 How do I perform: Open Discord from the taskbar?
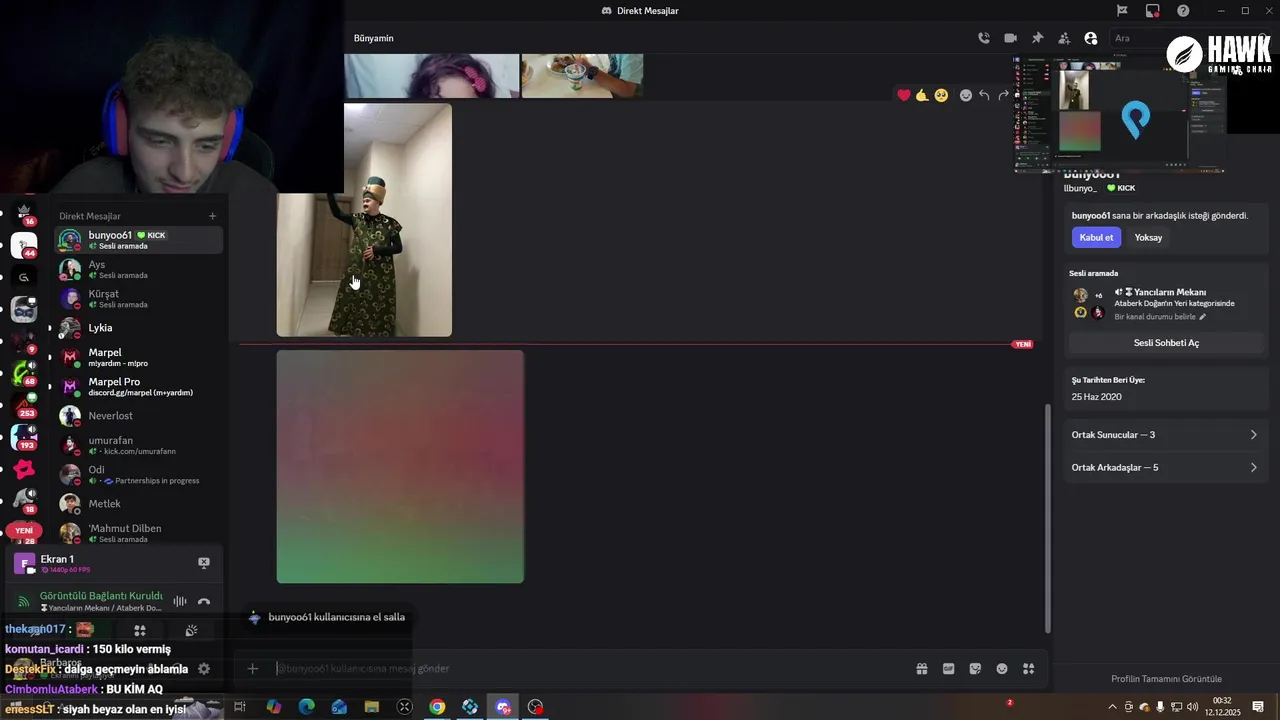coord(503,707)
